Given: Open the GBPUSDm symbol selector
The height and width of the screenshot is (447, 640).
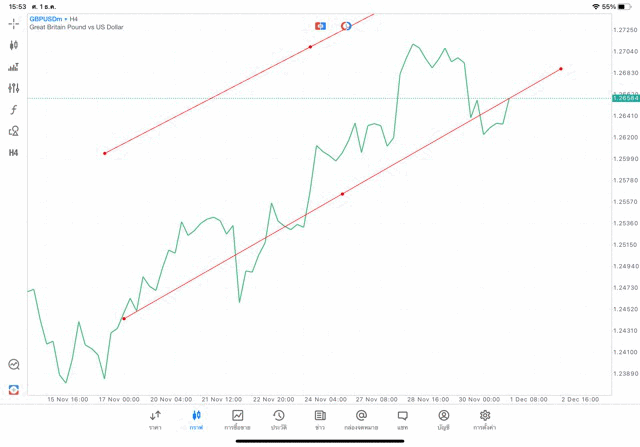Looking at the screenshot, I should coord(46,19).
